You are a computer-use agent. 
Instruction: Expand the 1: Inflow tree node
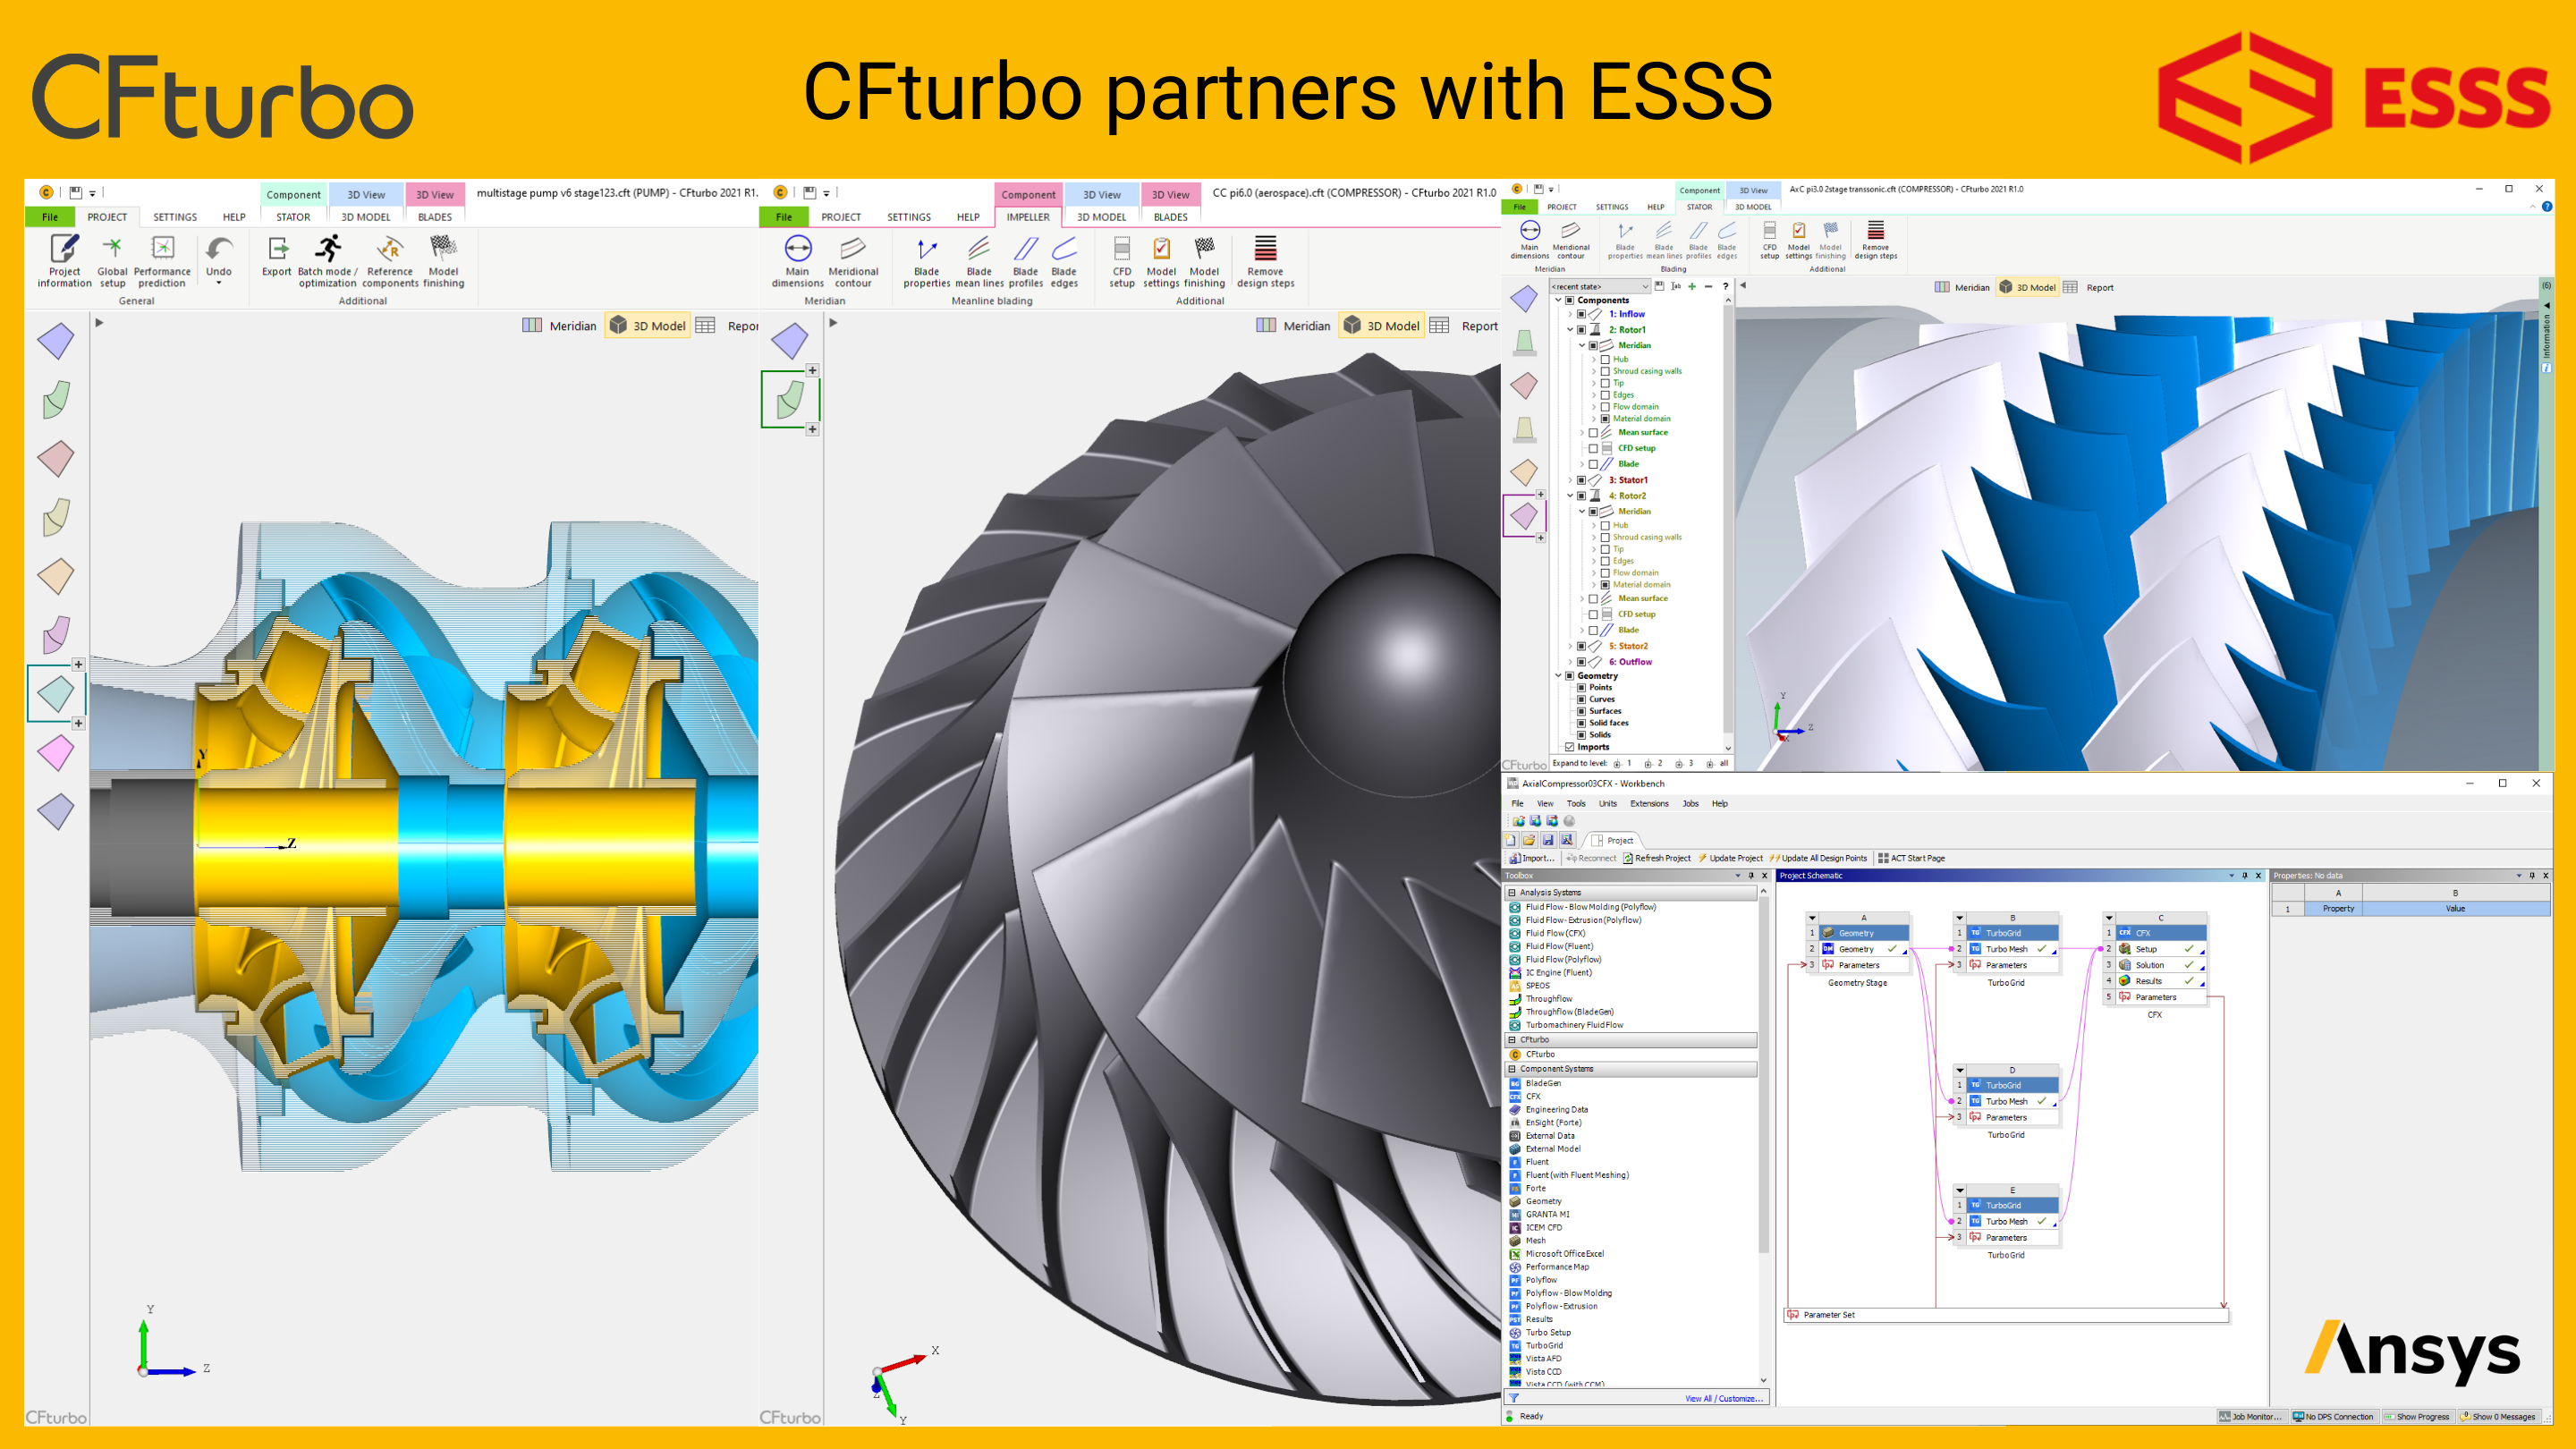[1569, 314]
